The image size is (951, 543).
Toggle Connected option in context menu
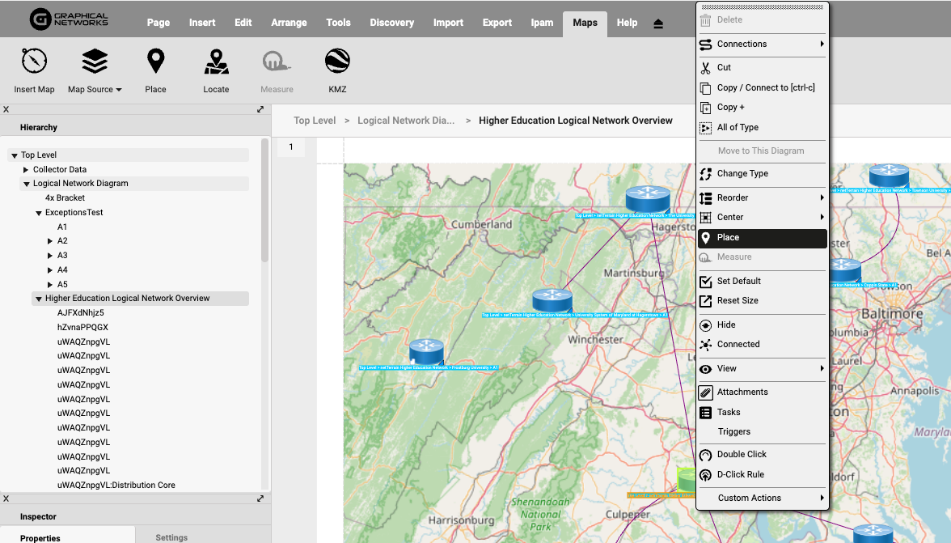(705, 344)
